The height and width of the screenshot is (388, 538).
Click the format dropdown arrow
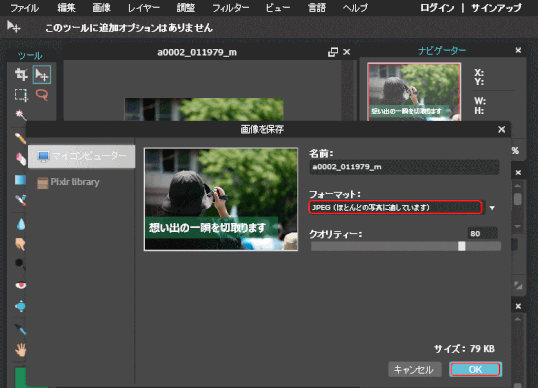pos(492,208)
